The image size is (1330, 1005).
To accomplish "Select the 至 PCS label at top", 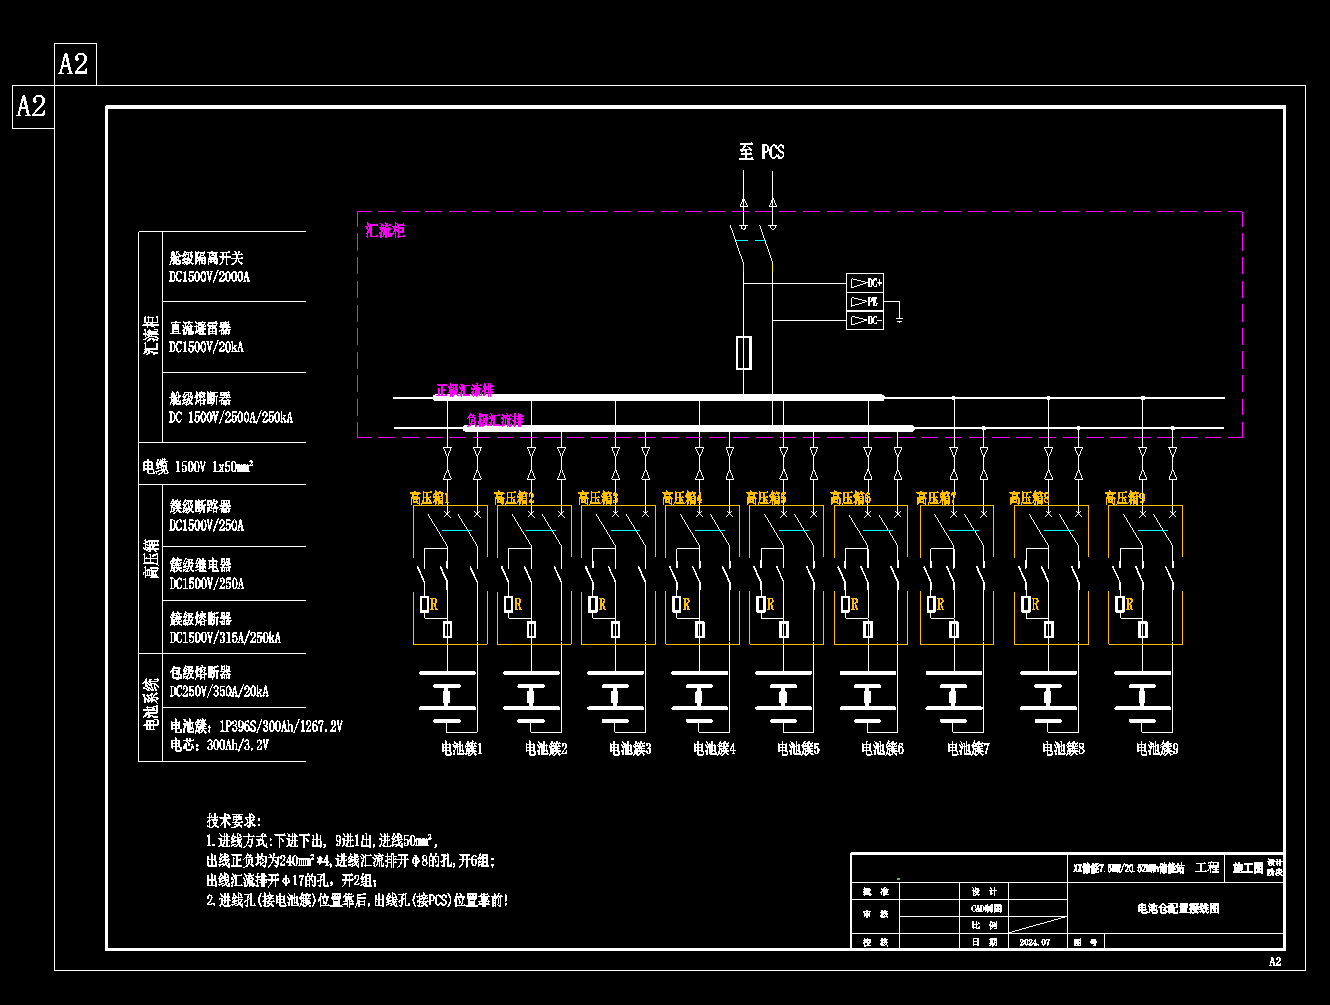I will (x=761, y=152).
